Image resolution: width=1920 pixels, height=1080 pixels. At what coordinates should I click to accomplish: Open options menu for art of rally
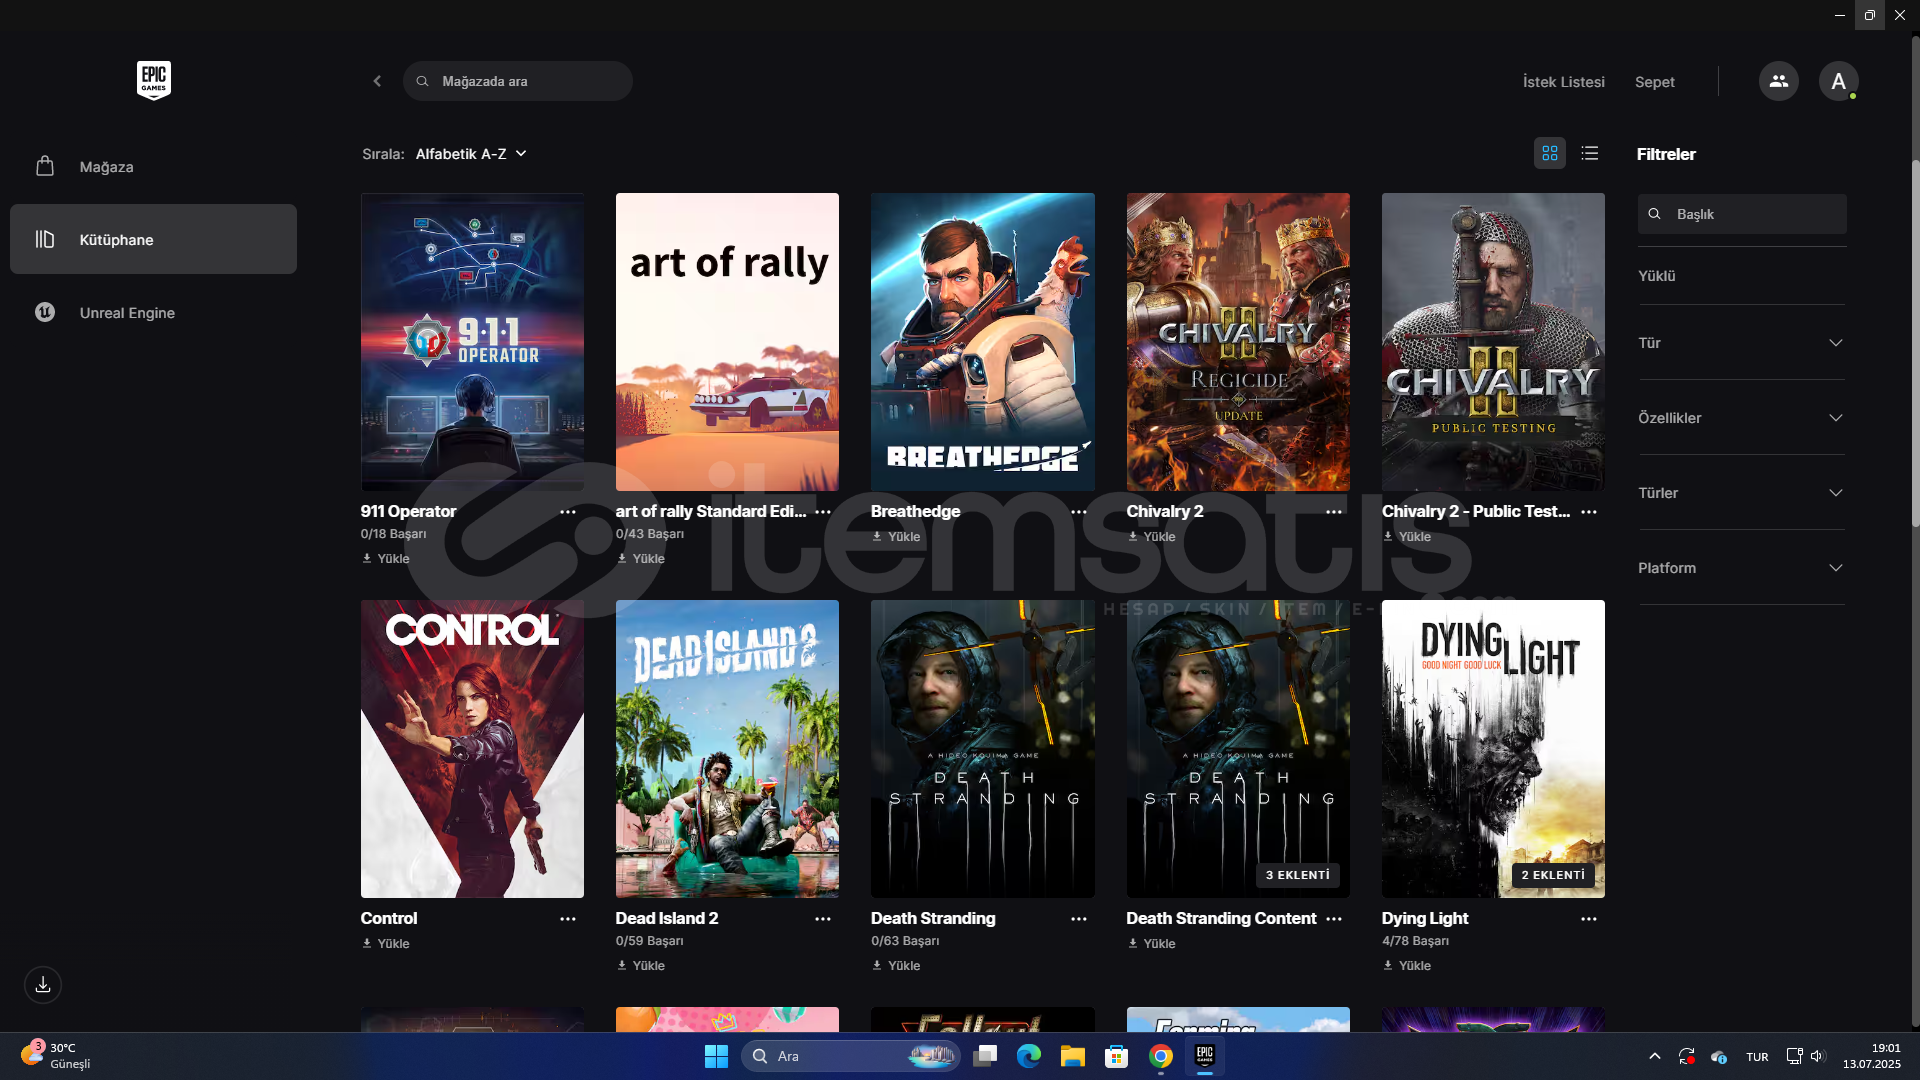(x=823, y=512)
